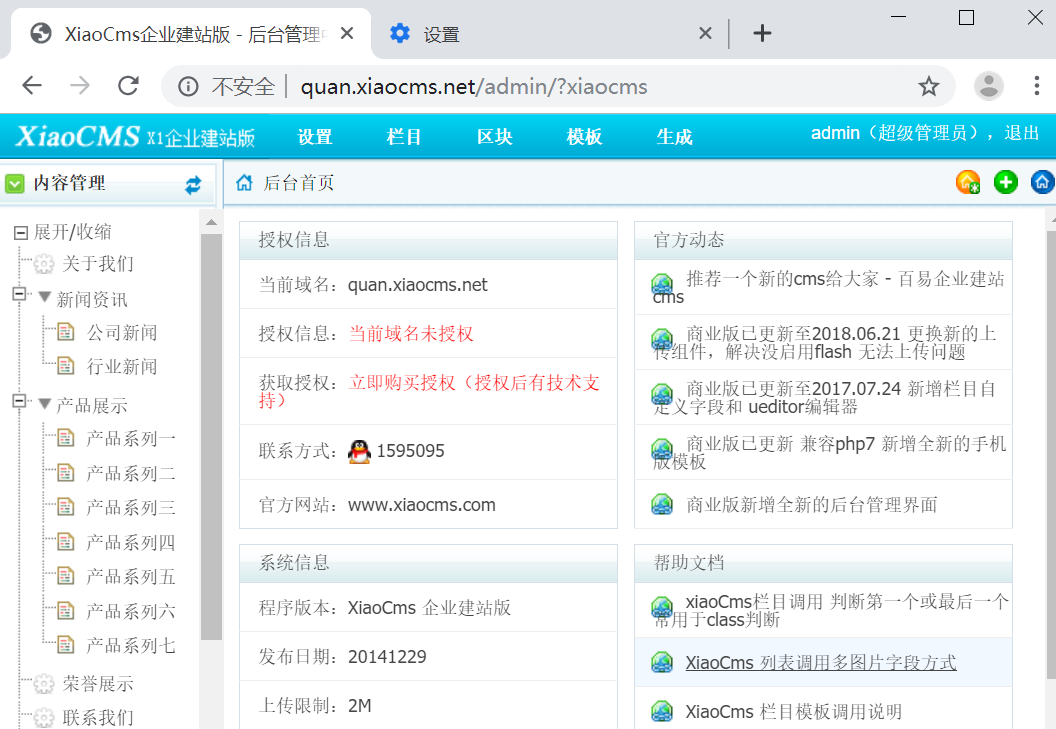Select 产品系列六 in the tree

coord(131,611)
